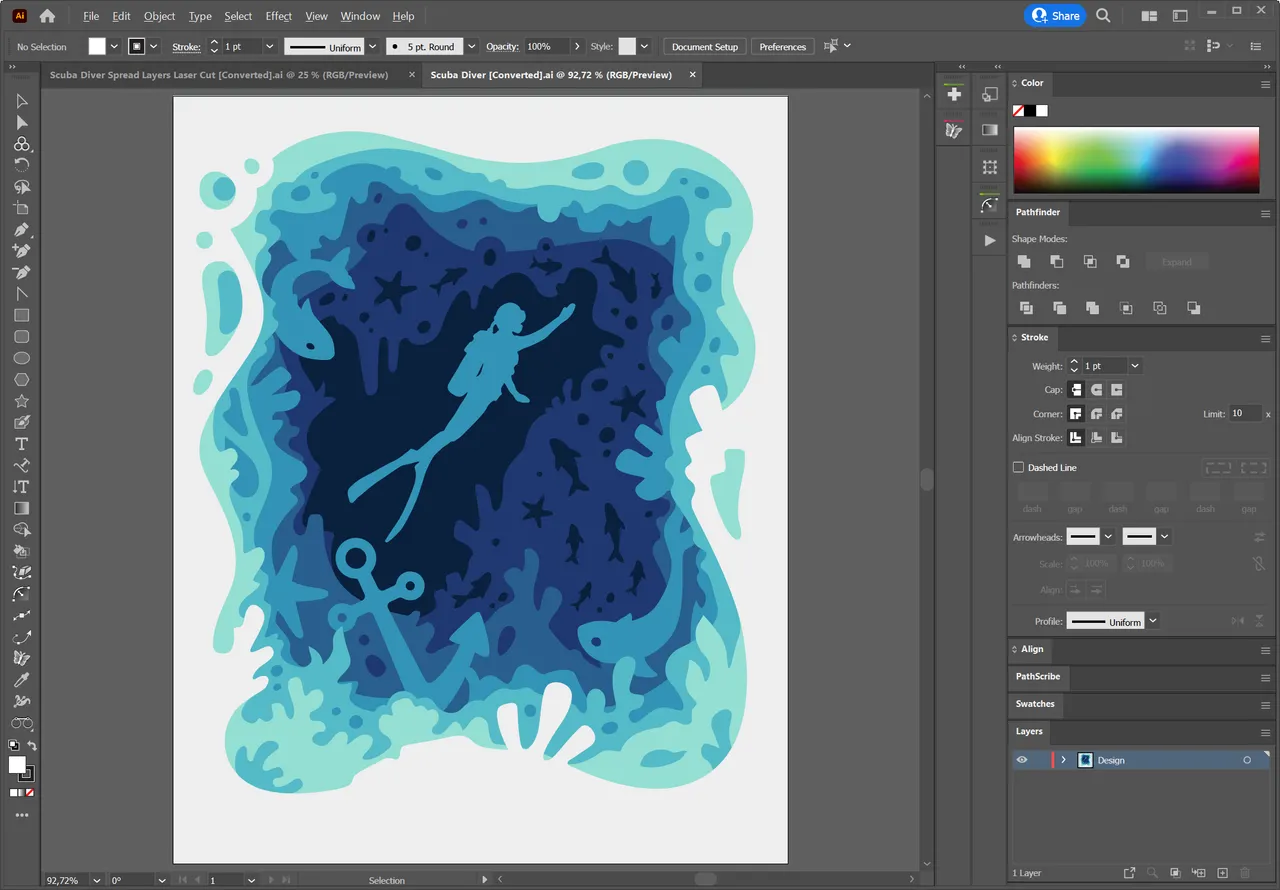Click the Share button
The width and height of the screenshot is (1280, 890).
click(x=1055, y=15)
